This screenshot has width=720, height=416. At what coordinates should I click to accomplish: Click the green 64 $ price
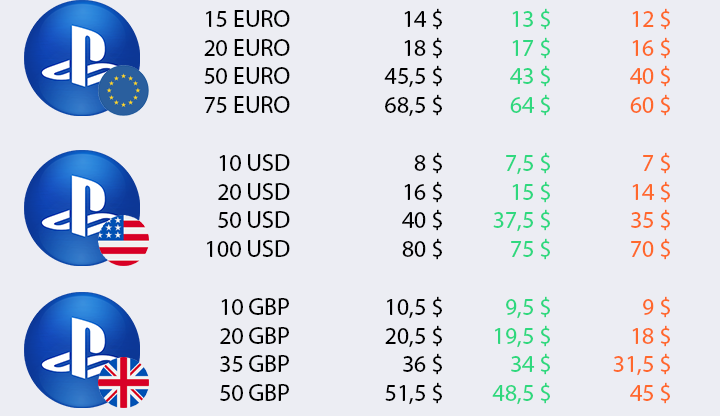530,106
